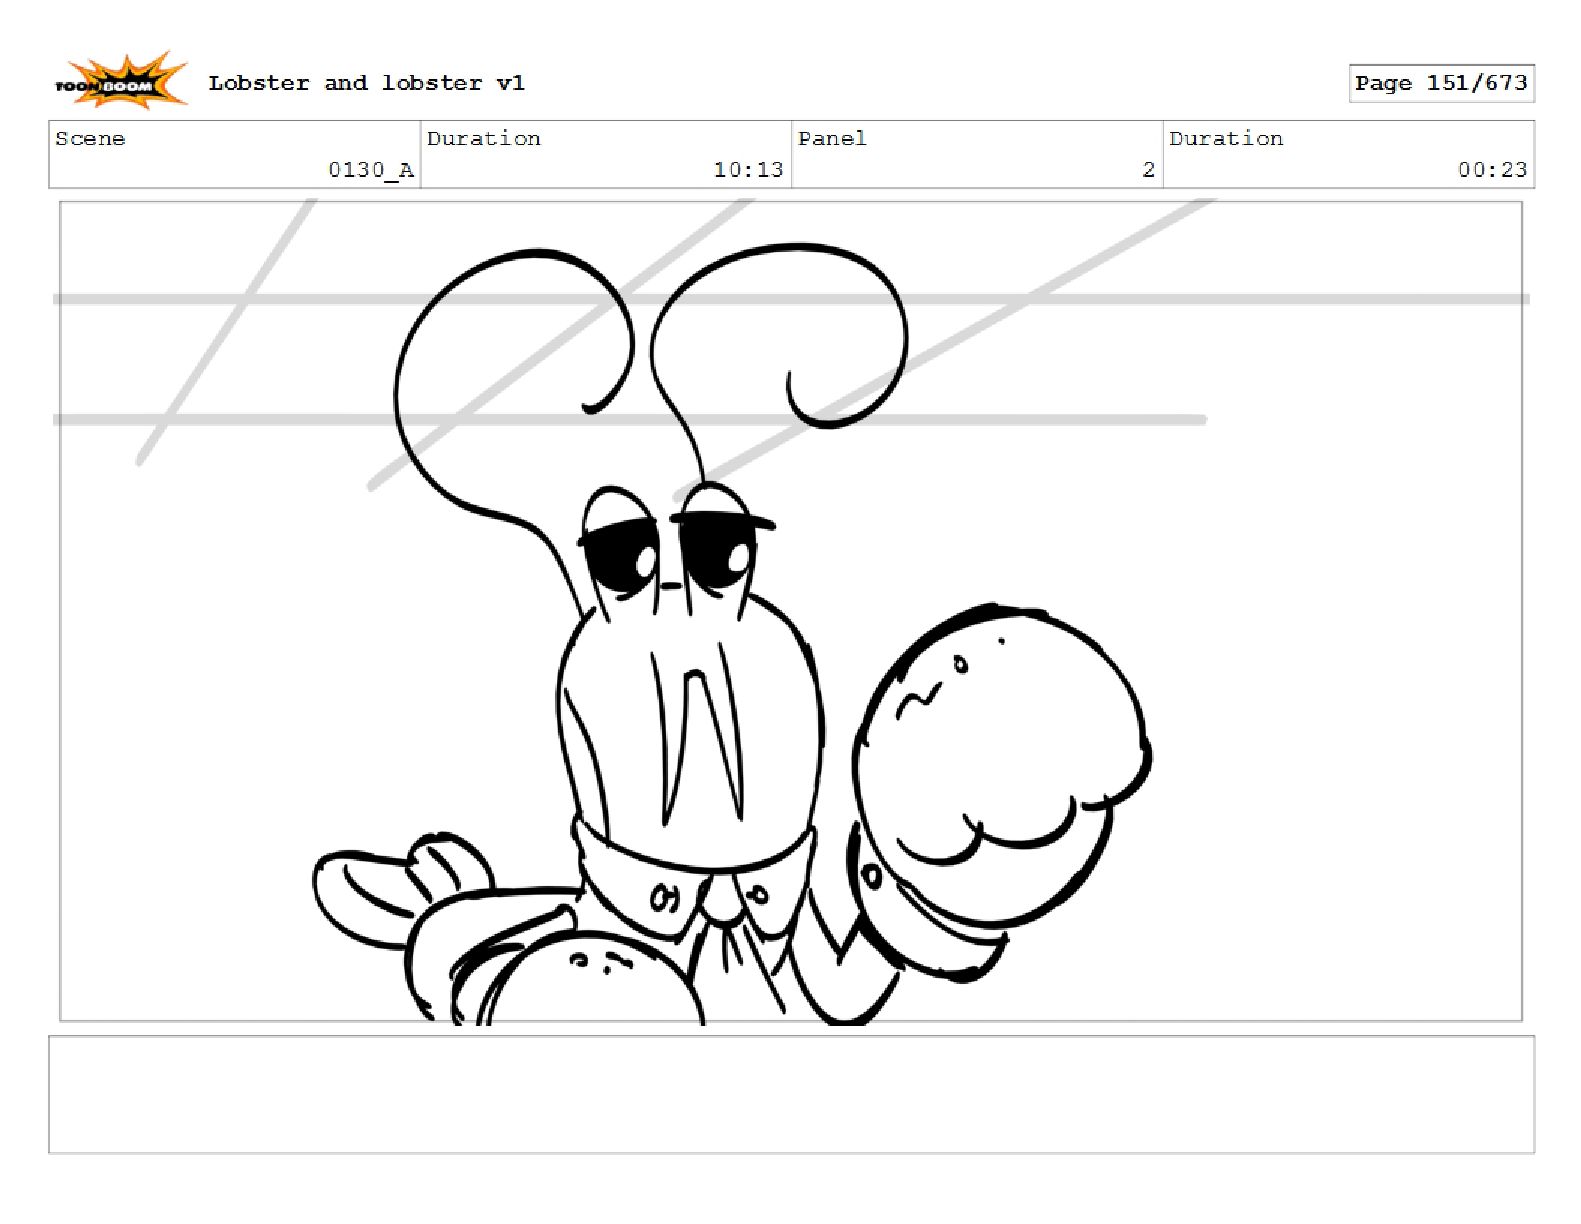The height and width of the screenshot is (1224, 1581).
Task: Click the Toon Boom logo
Action: pyautogui.click(x=120, y=81)
